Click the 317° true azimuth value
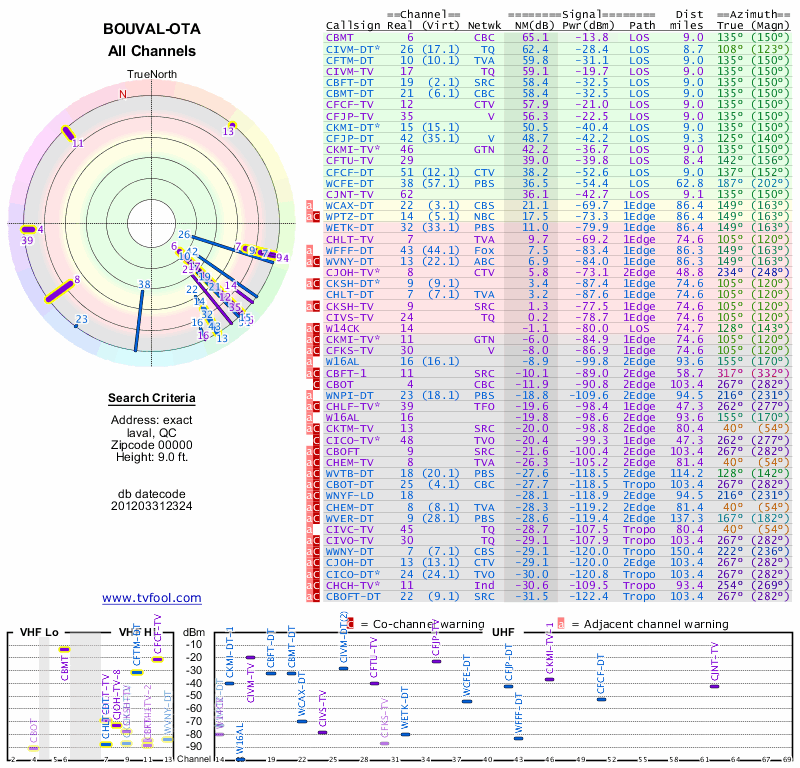The image size is (800, 768). (x=730, y=374)
